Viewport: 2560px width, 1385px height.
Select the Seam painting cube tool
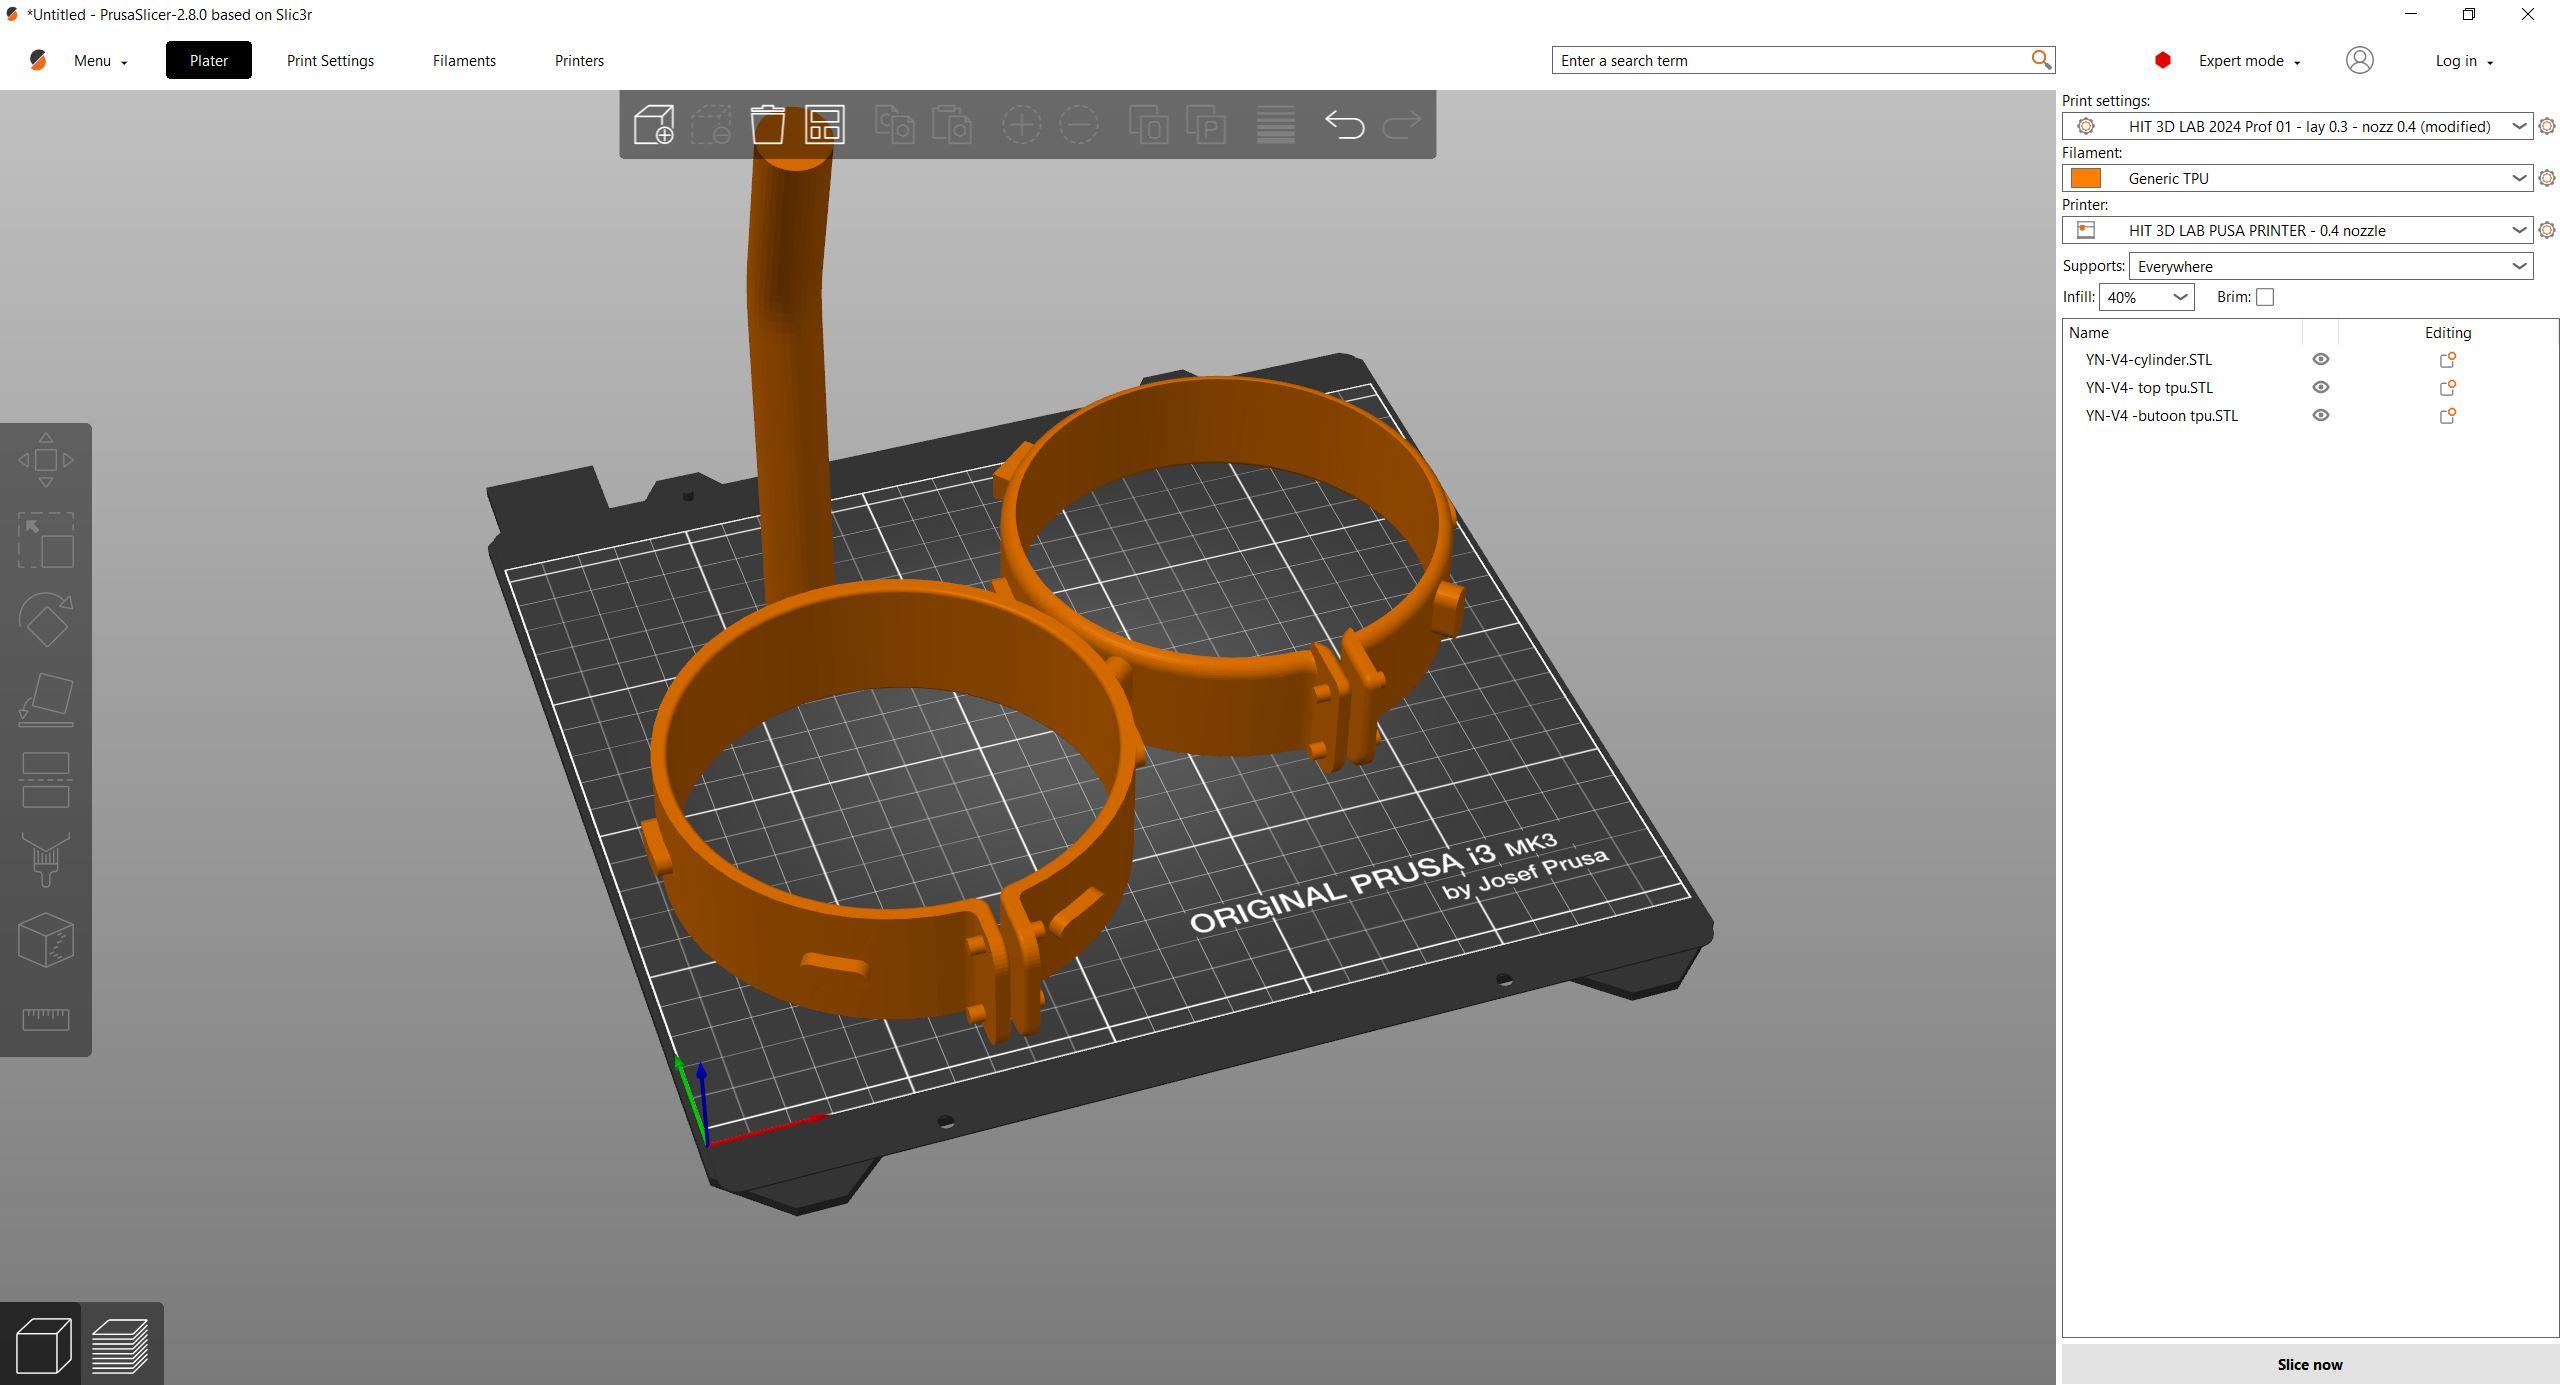coord(46,940)
